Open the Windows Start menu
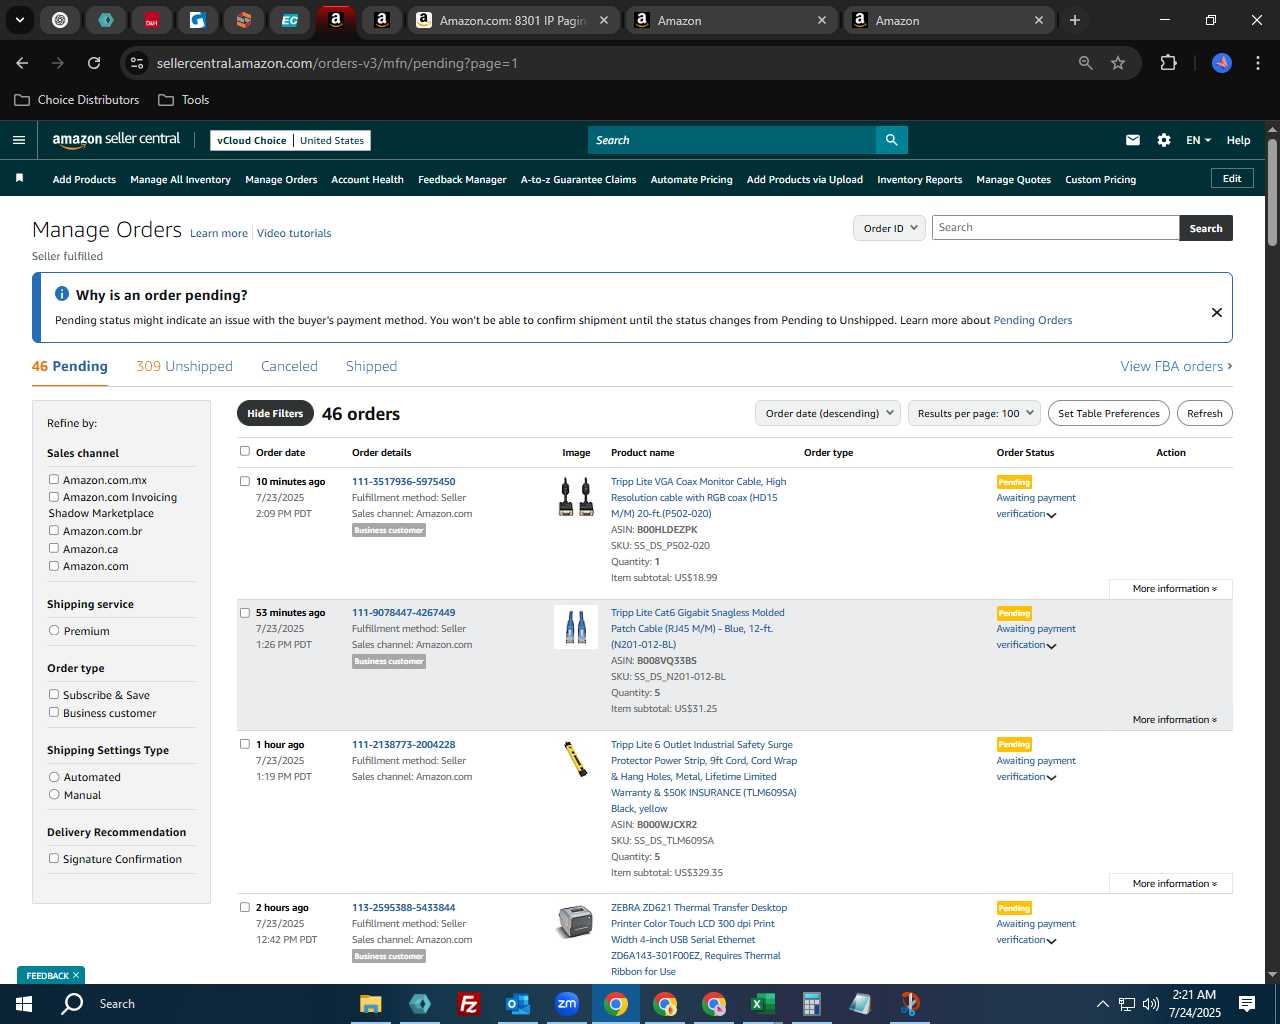1280x1024 pixels. (24, 1004)
